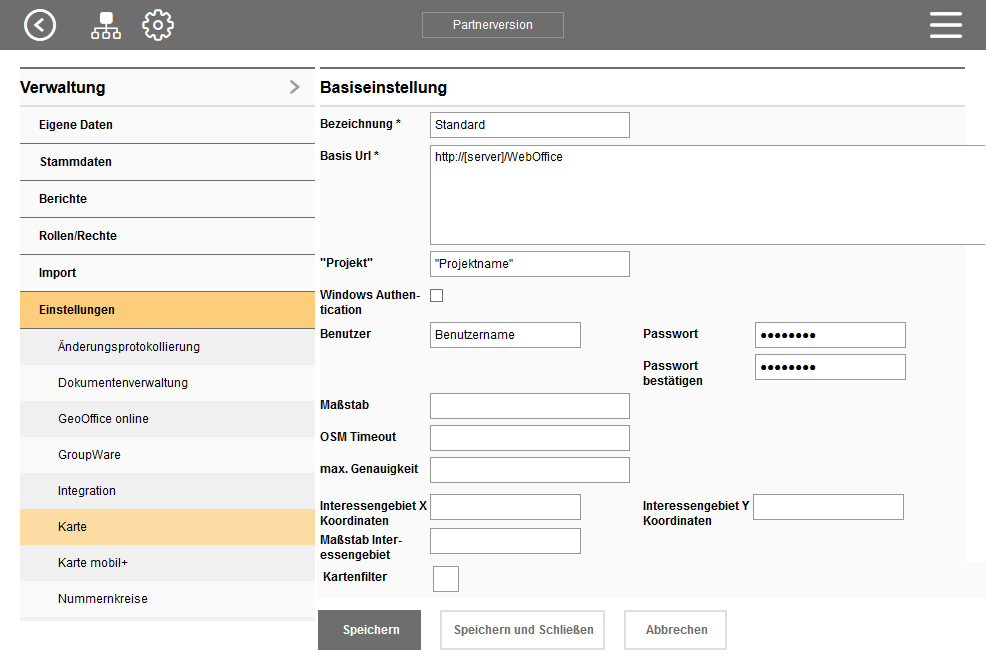Enable Windows Authentication checkbox
The height and width of the screenshot is (660, 986).
[436, 295]
